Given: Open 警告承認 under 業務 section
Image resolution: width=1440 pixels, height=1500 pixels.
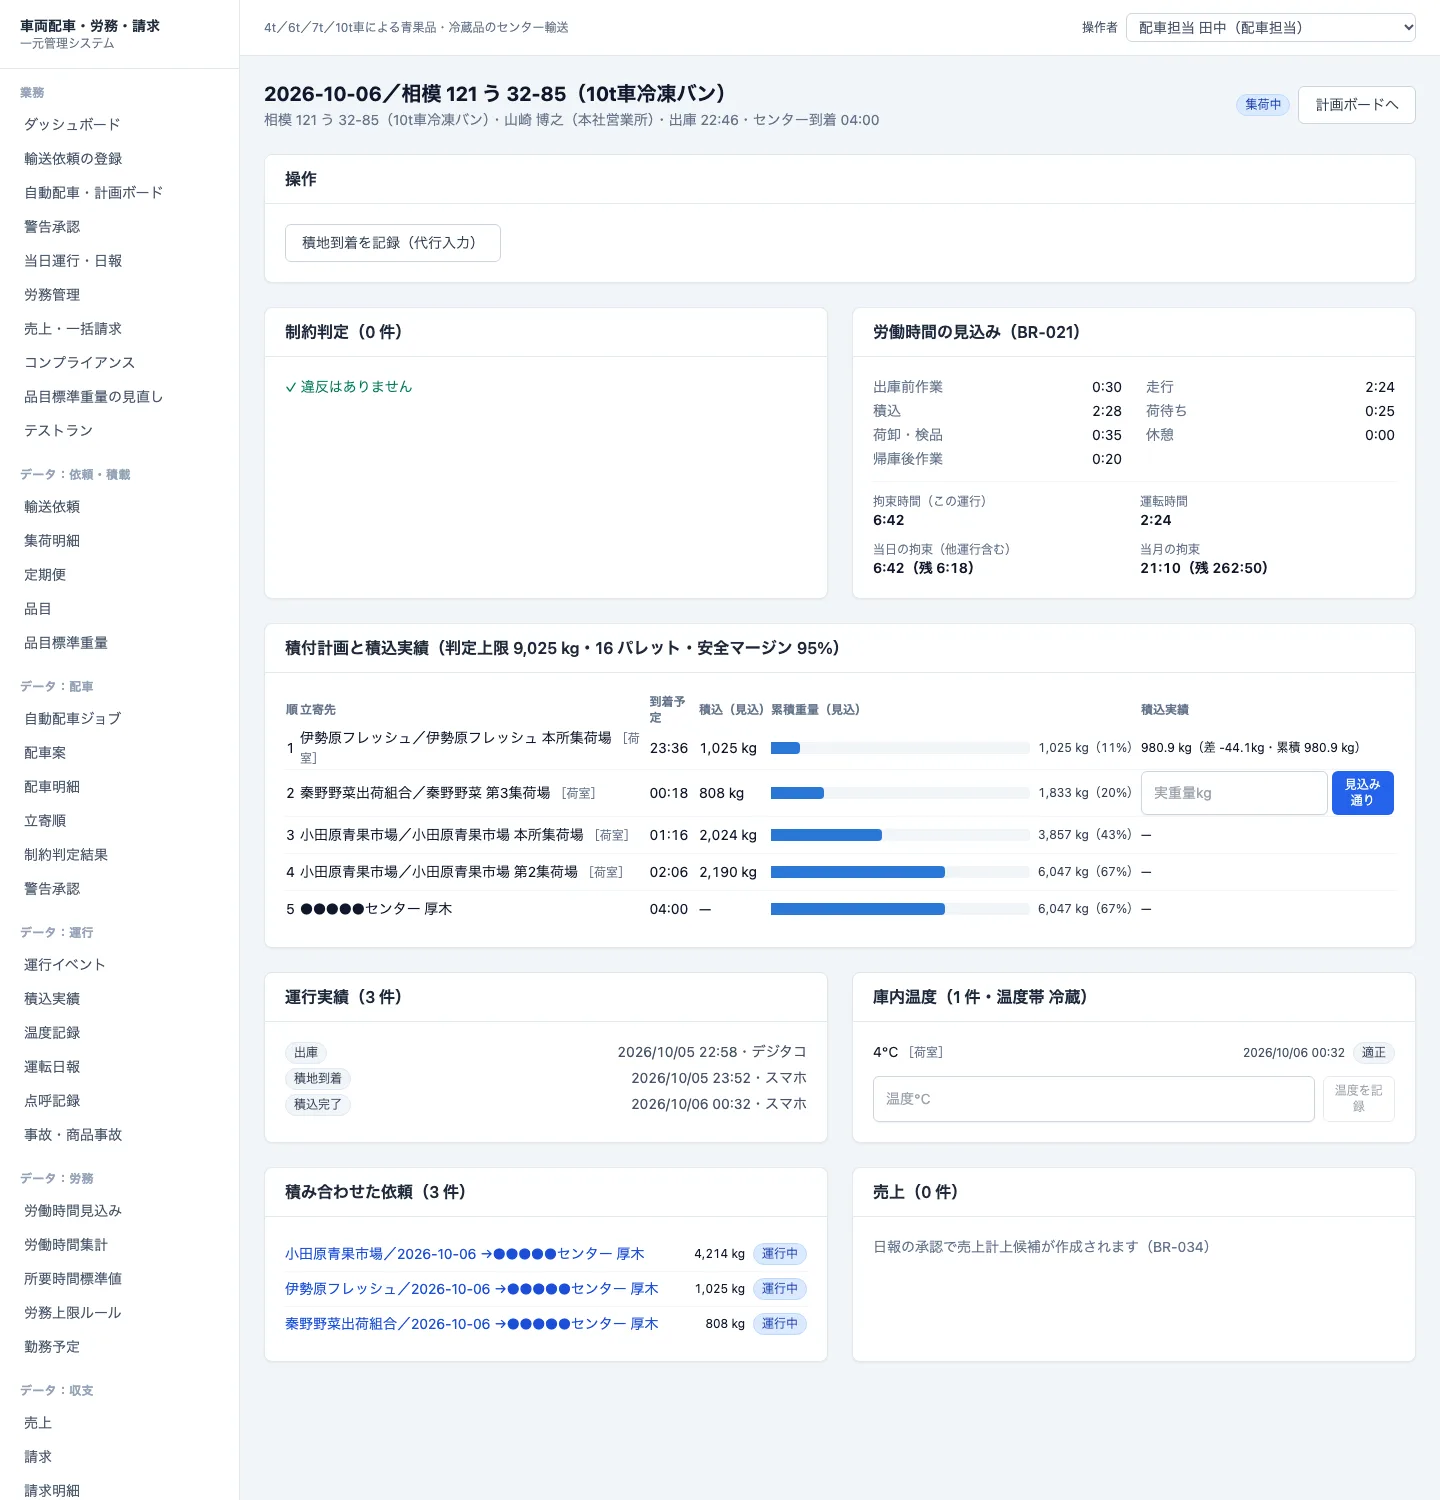Looking at the screenshot, I should 52,227.
